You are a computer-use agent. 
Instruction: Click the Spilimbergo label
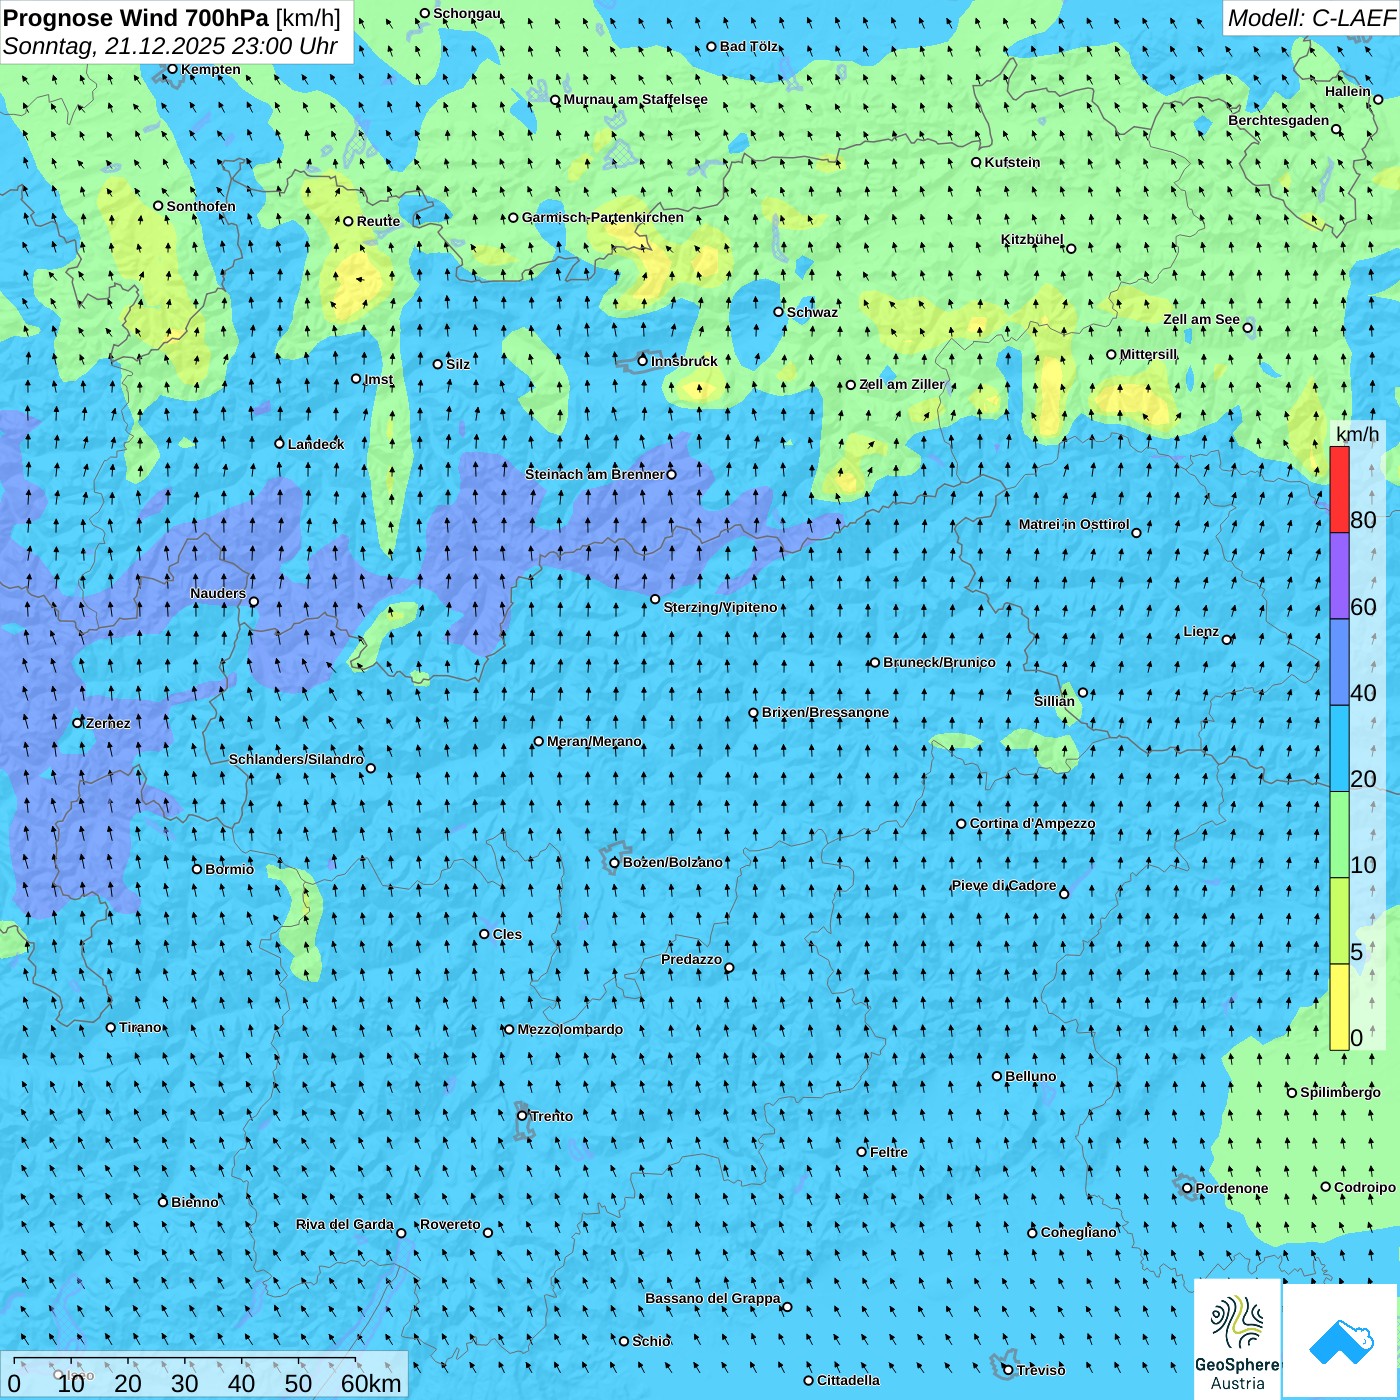(1340, 1092)
